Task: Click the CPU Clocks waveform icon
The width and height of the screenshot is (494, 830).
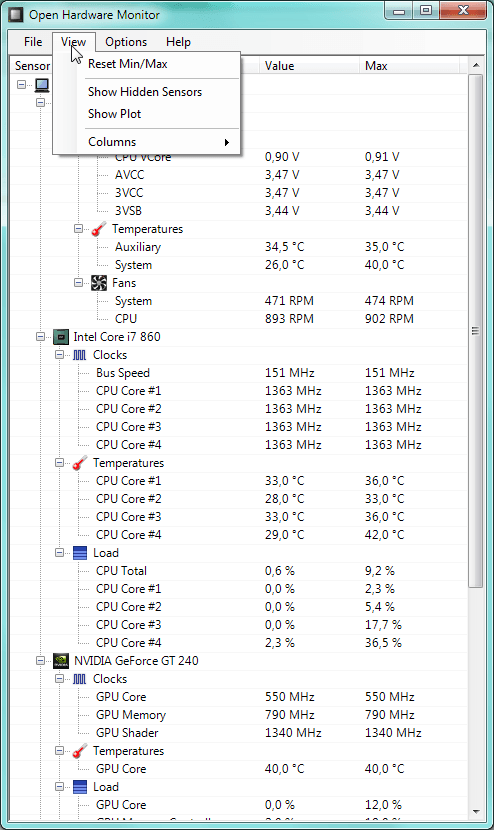Action: 79,355
